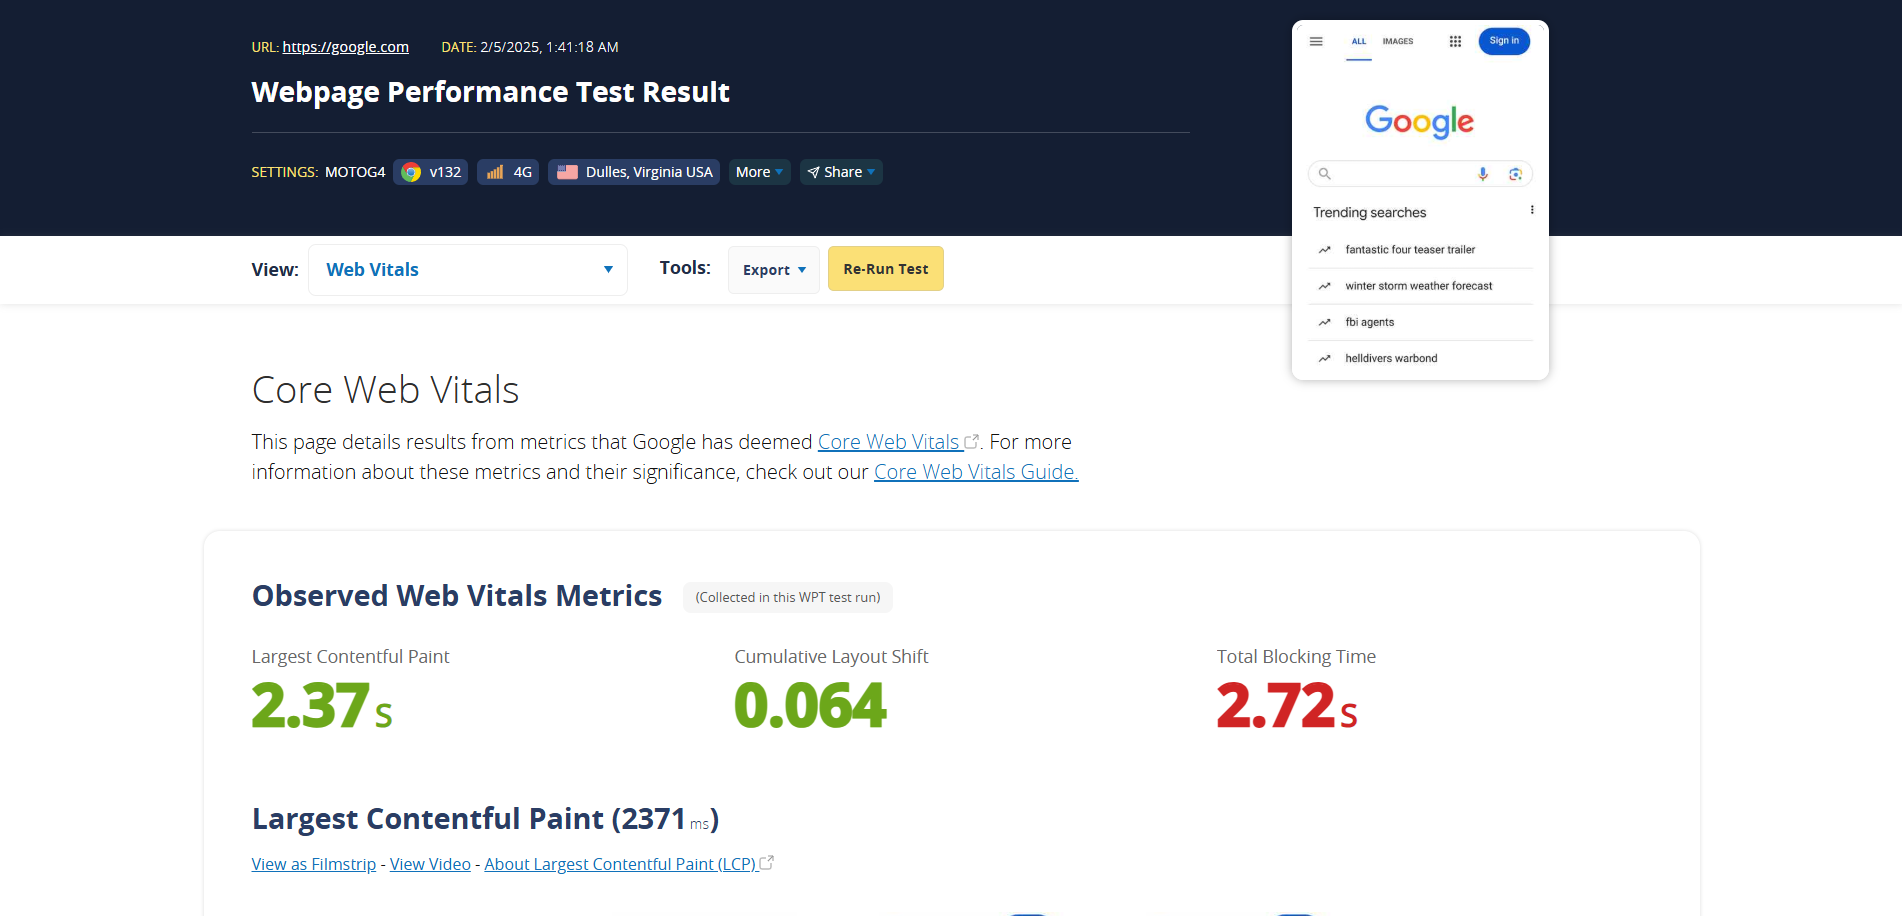Open the three-dot menu beside Trending searches

1531,209
